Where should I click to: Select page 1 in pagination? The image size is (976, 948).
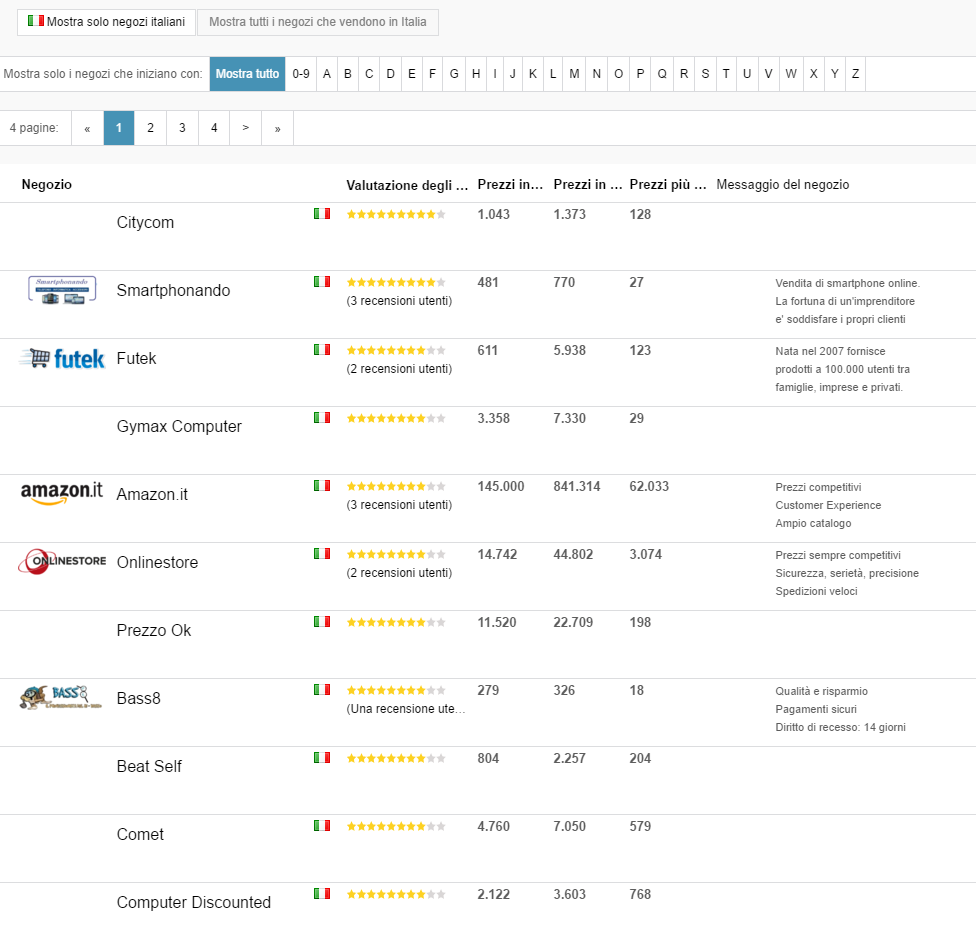[x=119, y=128]
